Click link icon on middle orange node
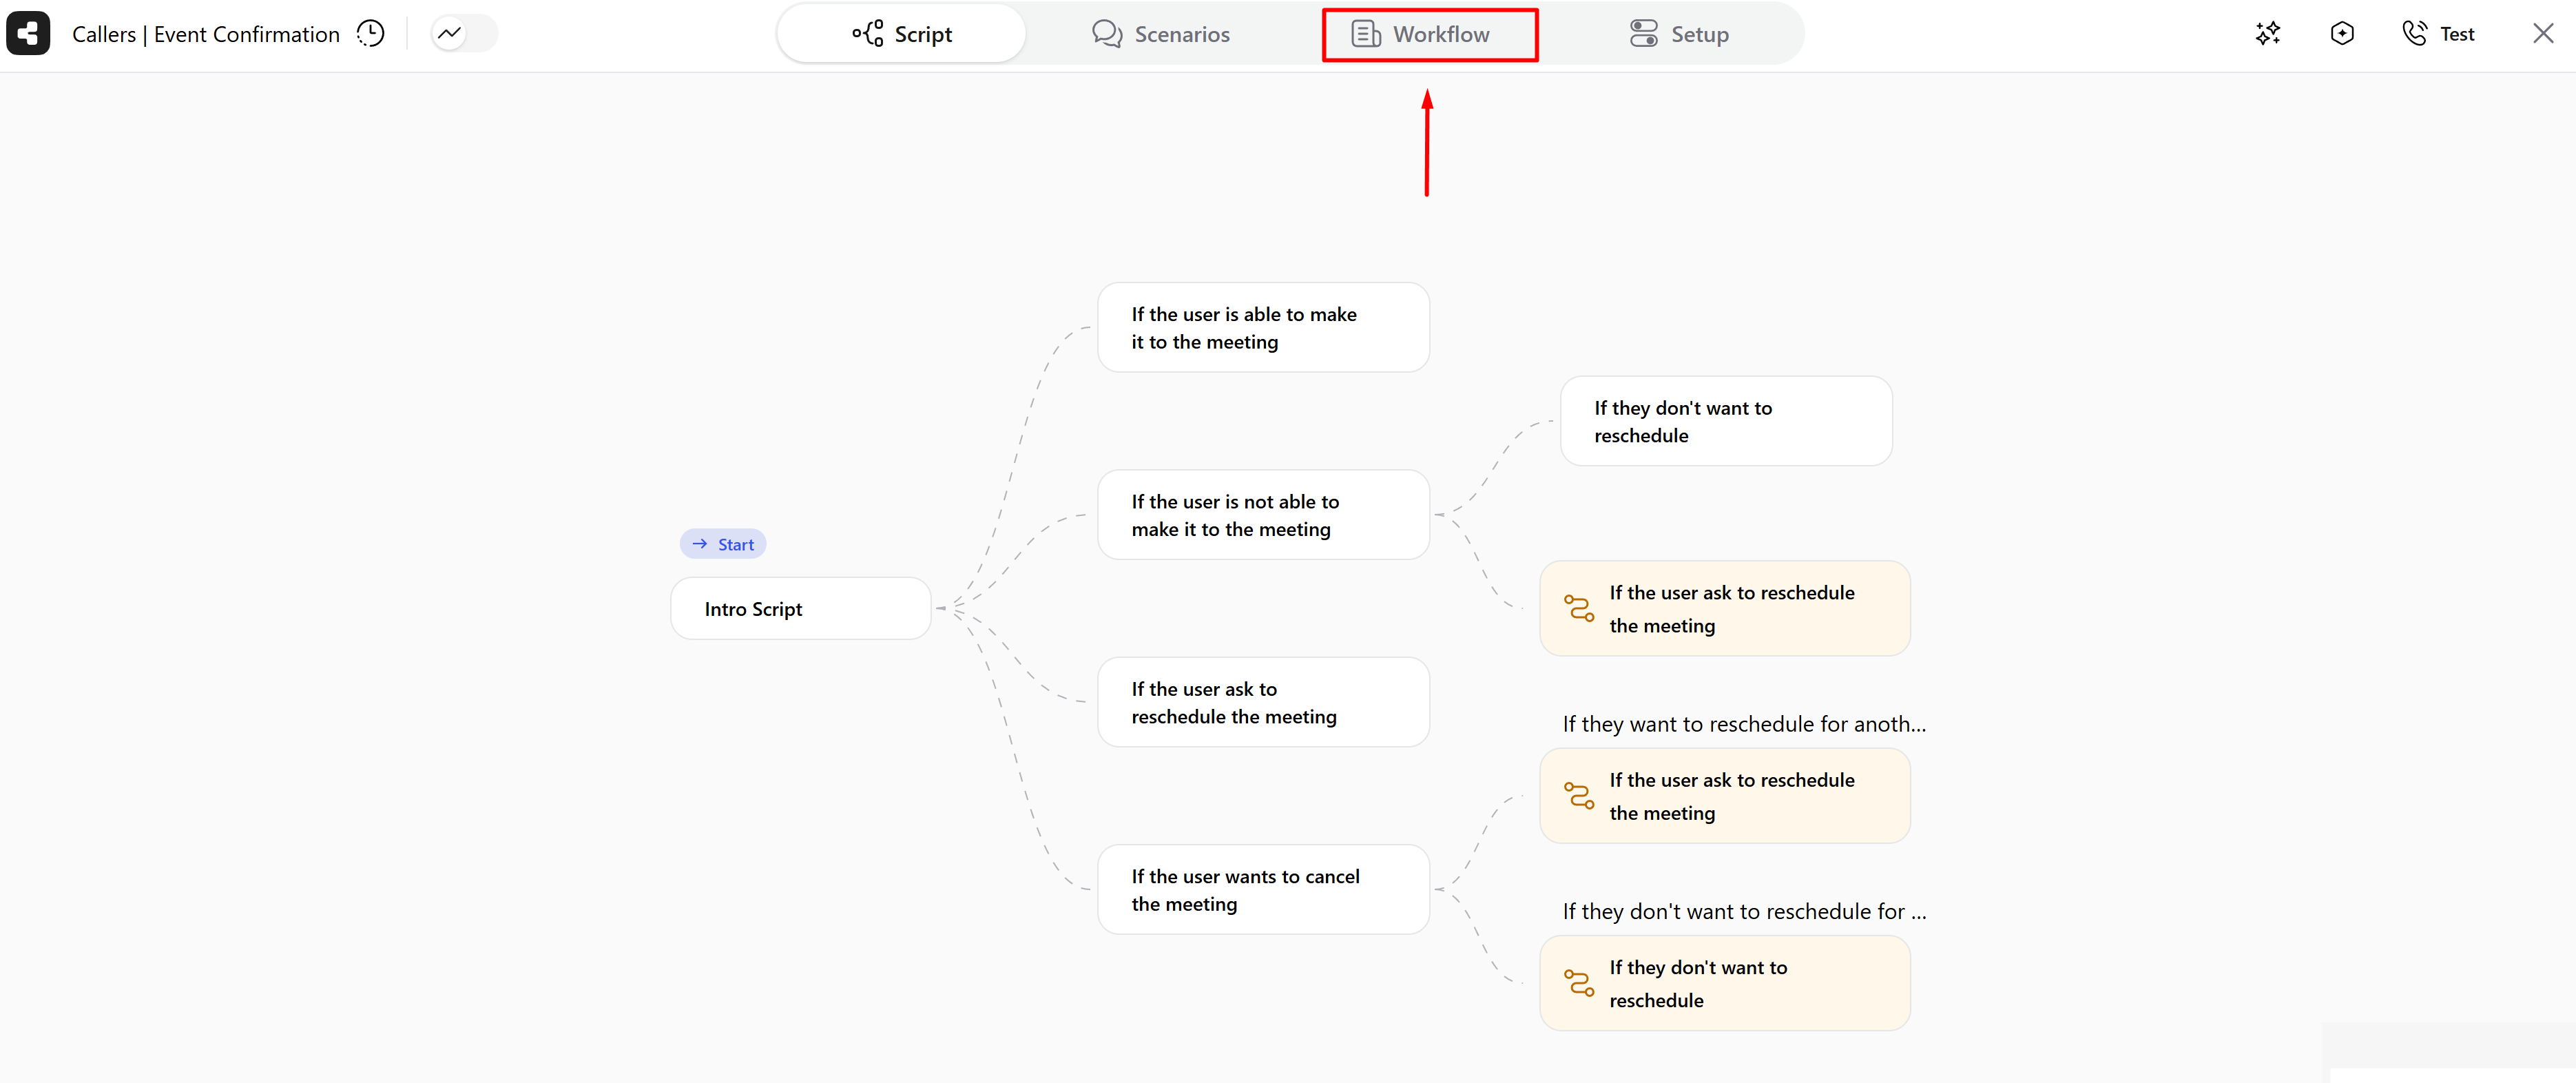 point(1579,796)
